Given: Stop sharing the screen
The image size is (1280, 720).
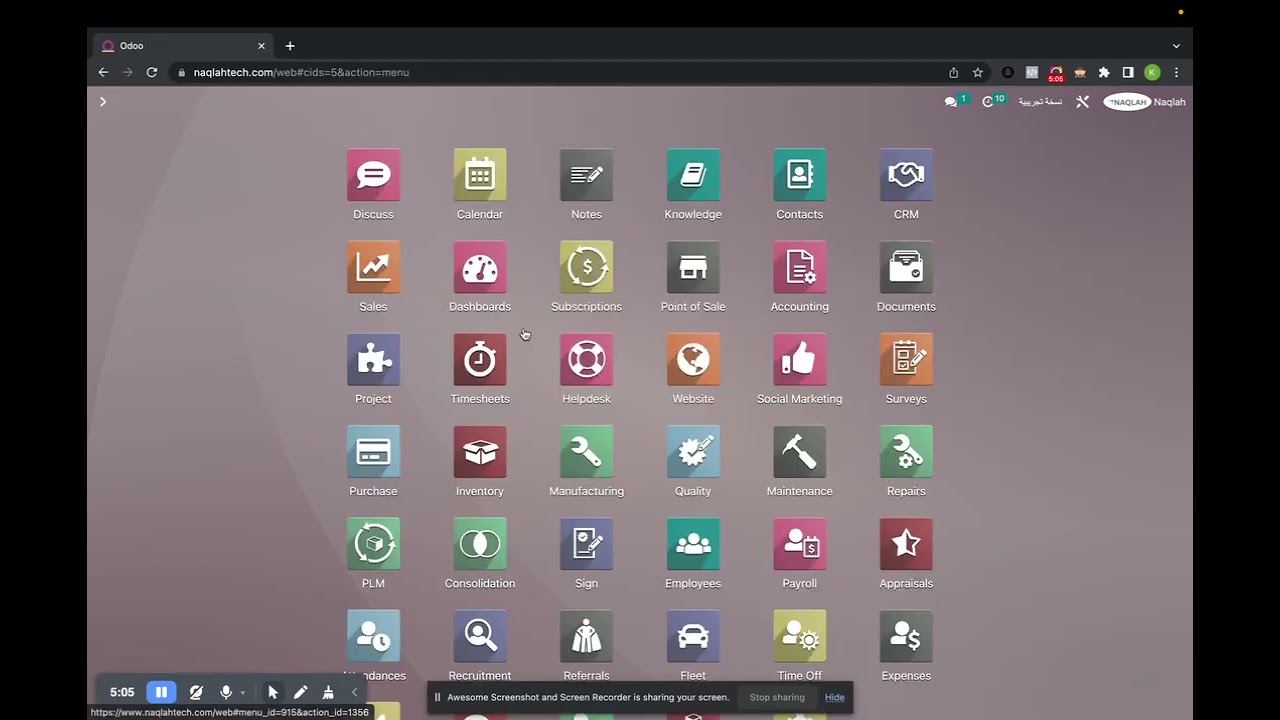Looking at the screenshot, I should 777,697.
